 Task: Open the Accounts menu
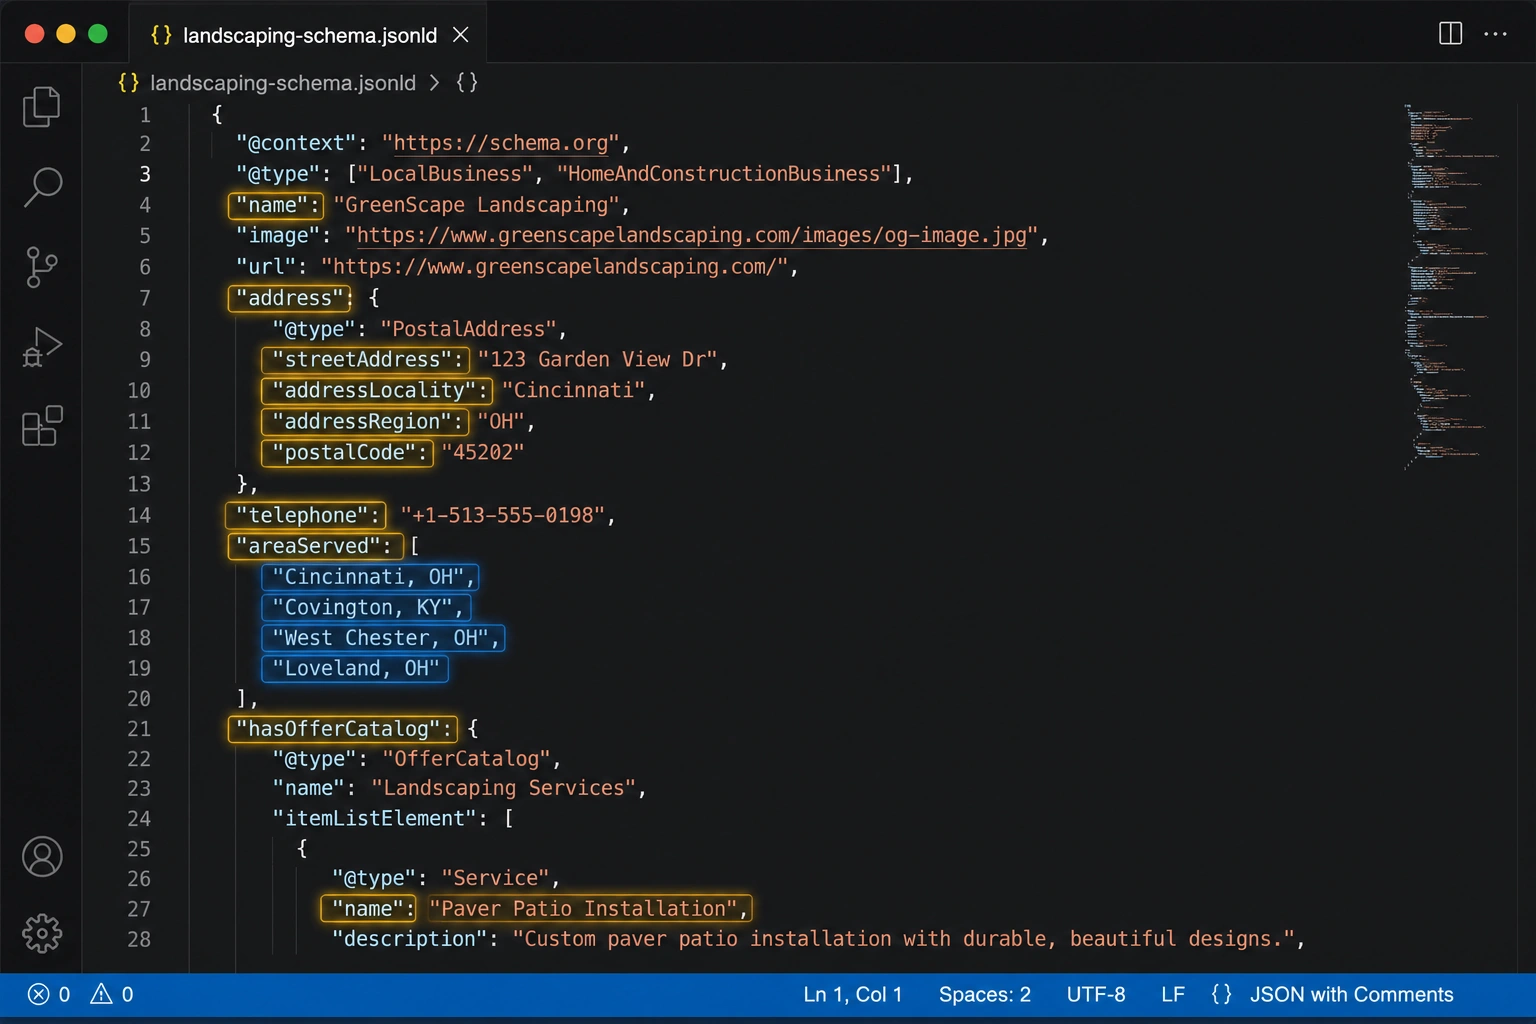[x=42, y=857]
